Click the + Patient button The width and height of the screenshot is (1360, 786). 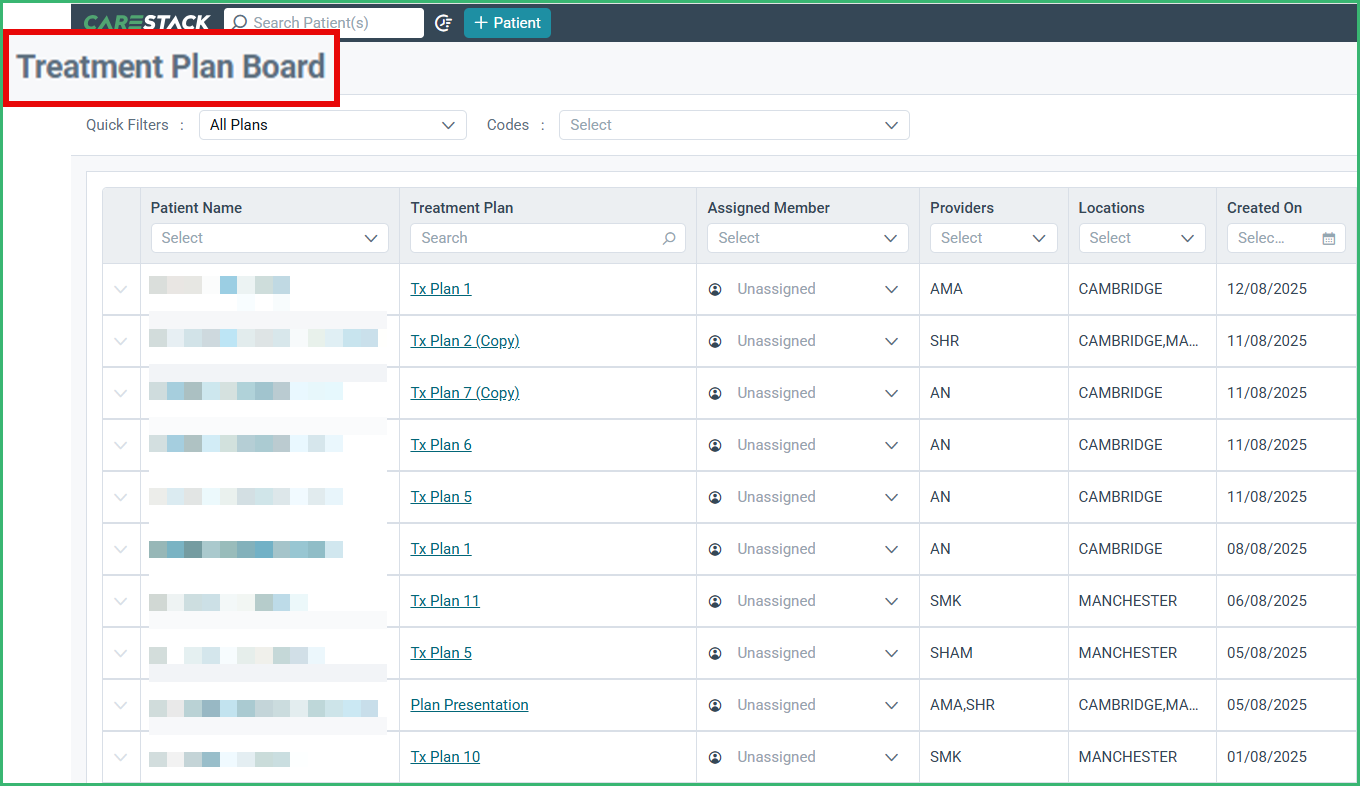pos(507,22)
